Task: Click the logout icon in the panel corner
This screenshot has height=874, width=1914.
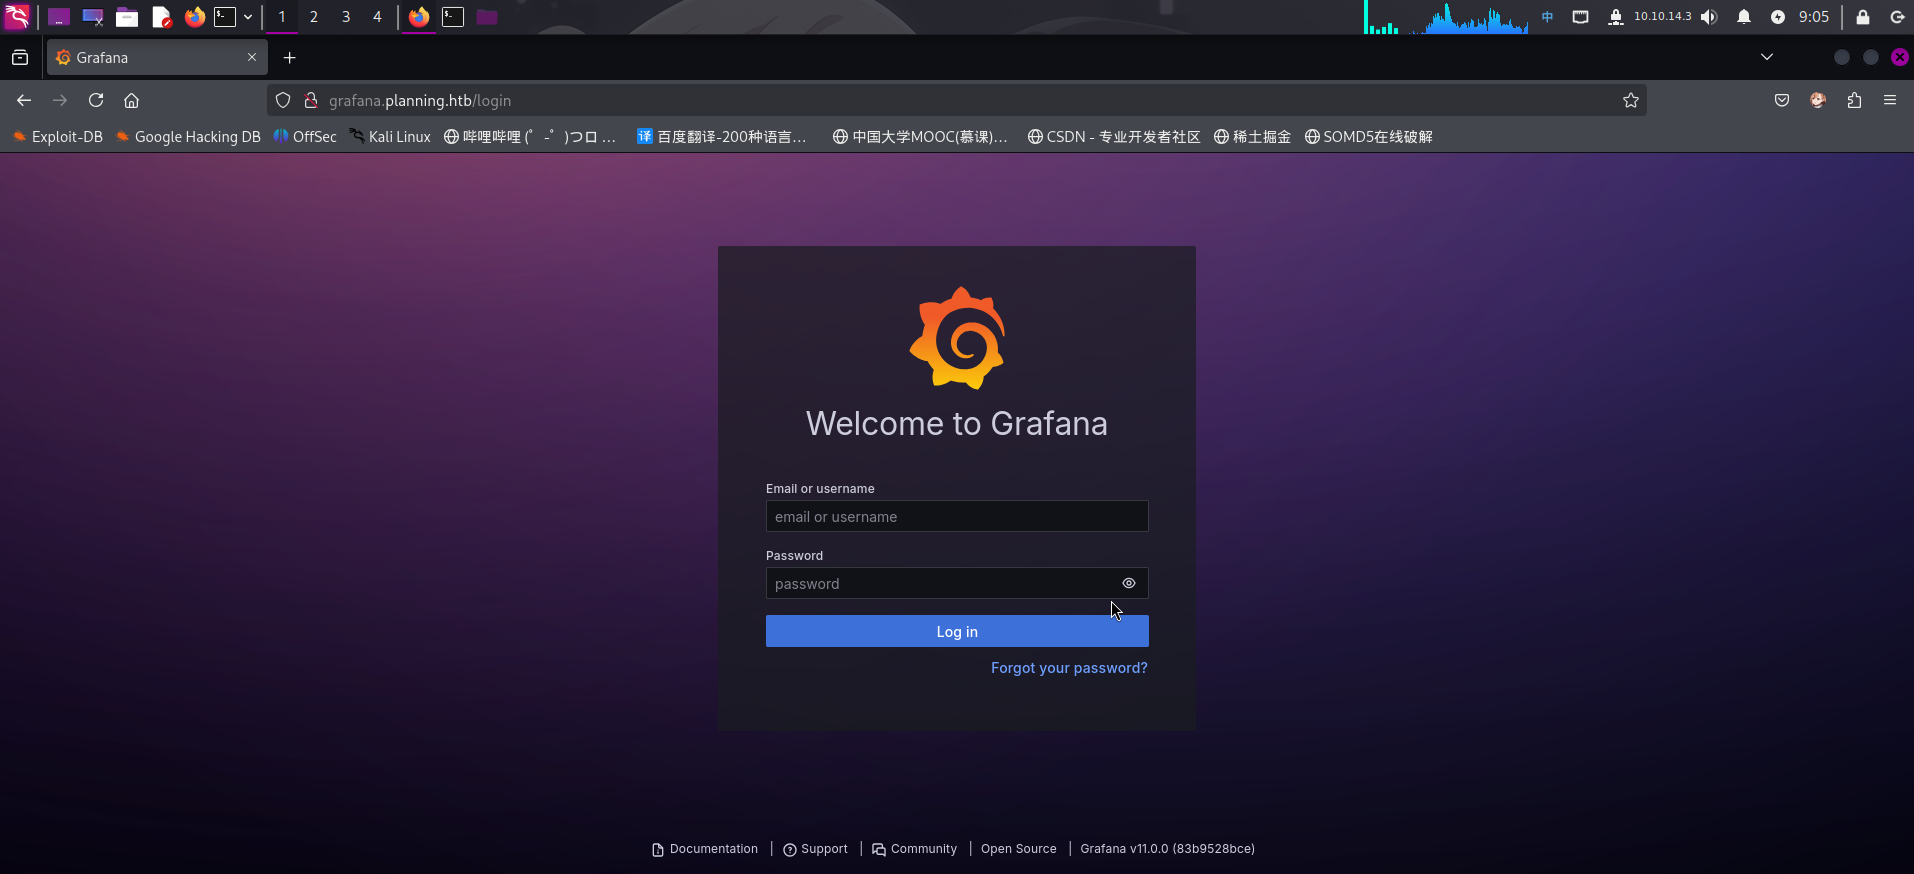Action: [x=1897, y=17]
